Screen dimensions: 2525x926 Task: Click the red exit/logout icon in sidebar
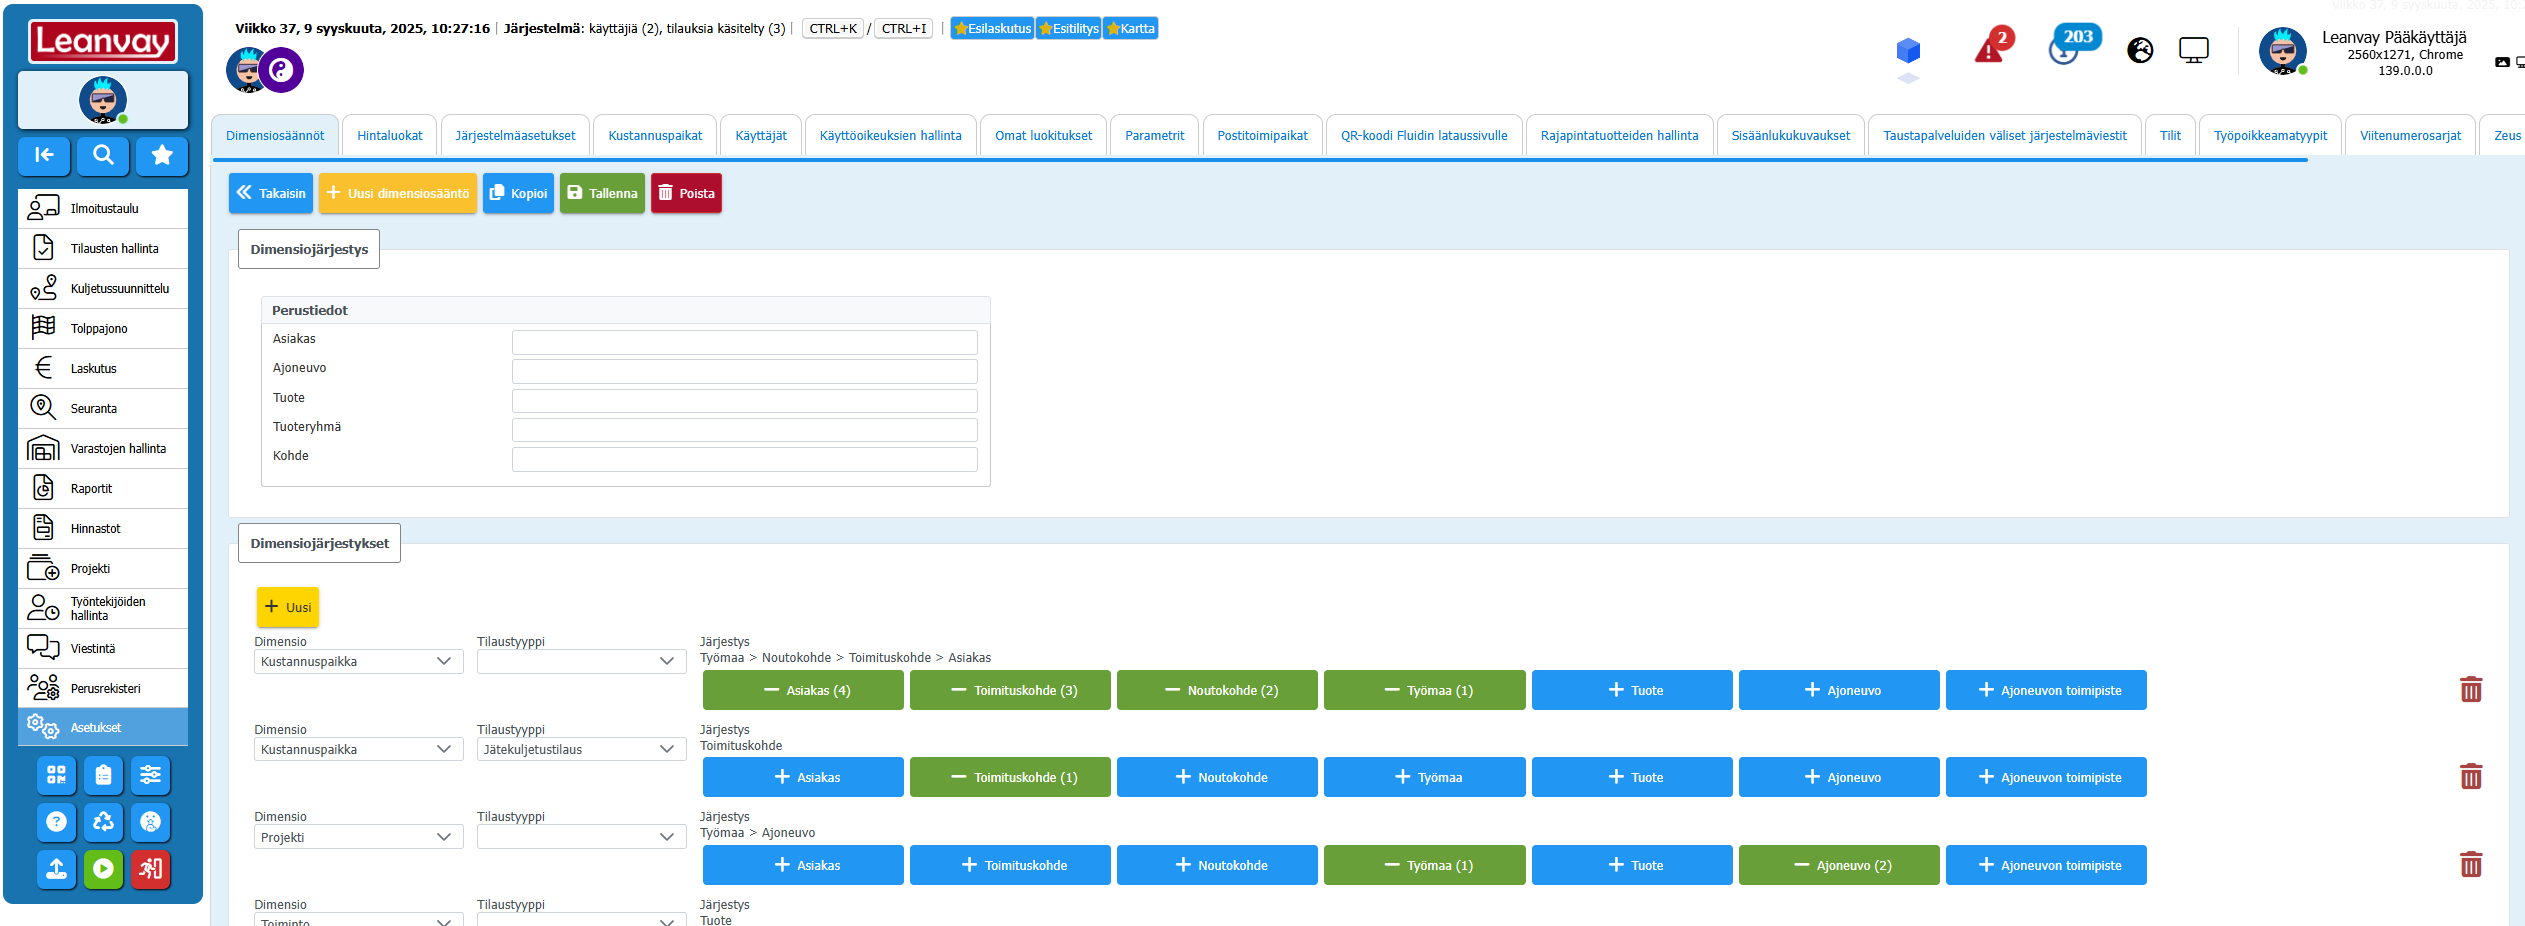(150, 869)
